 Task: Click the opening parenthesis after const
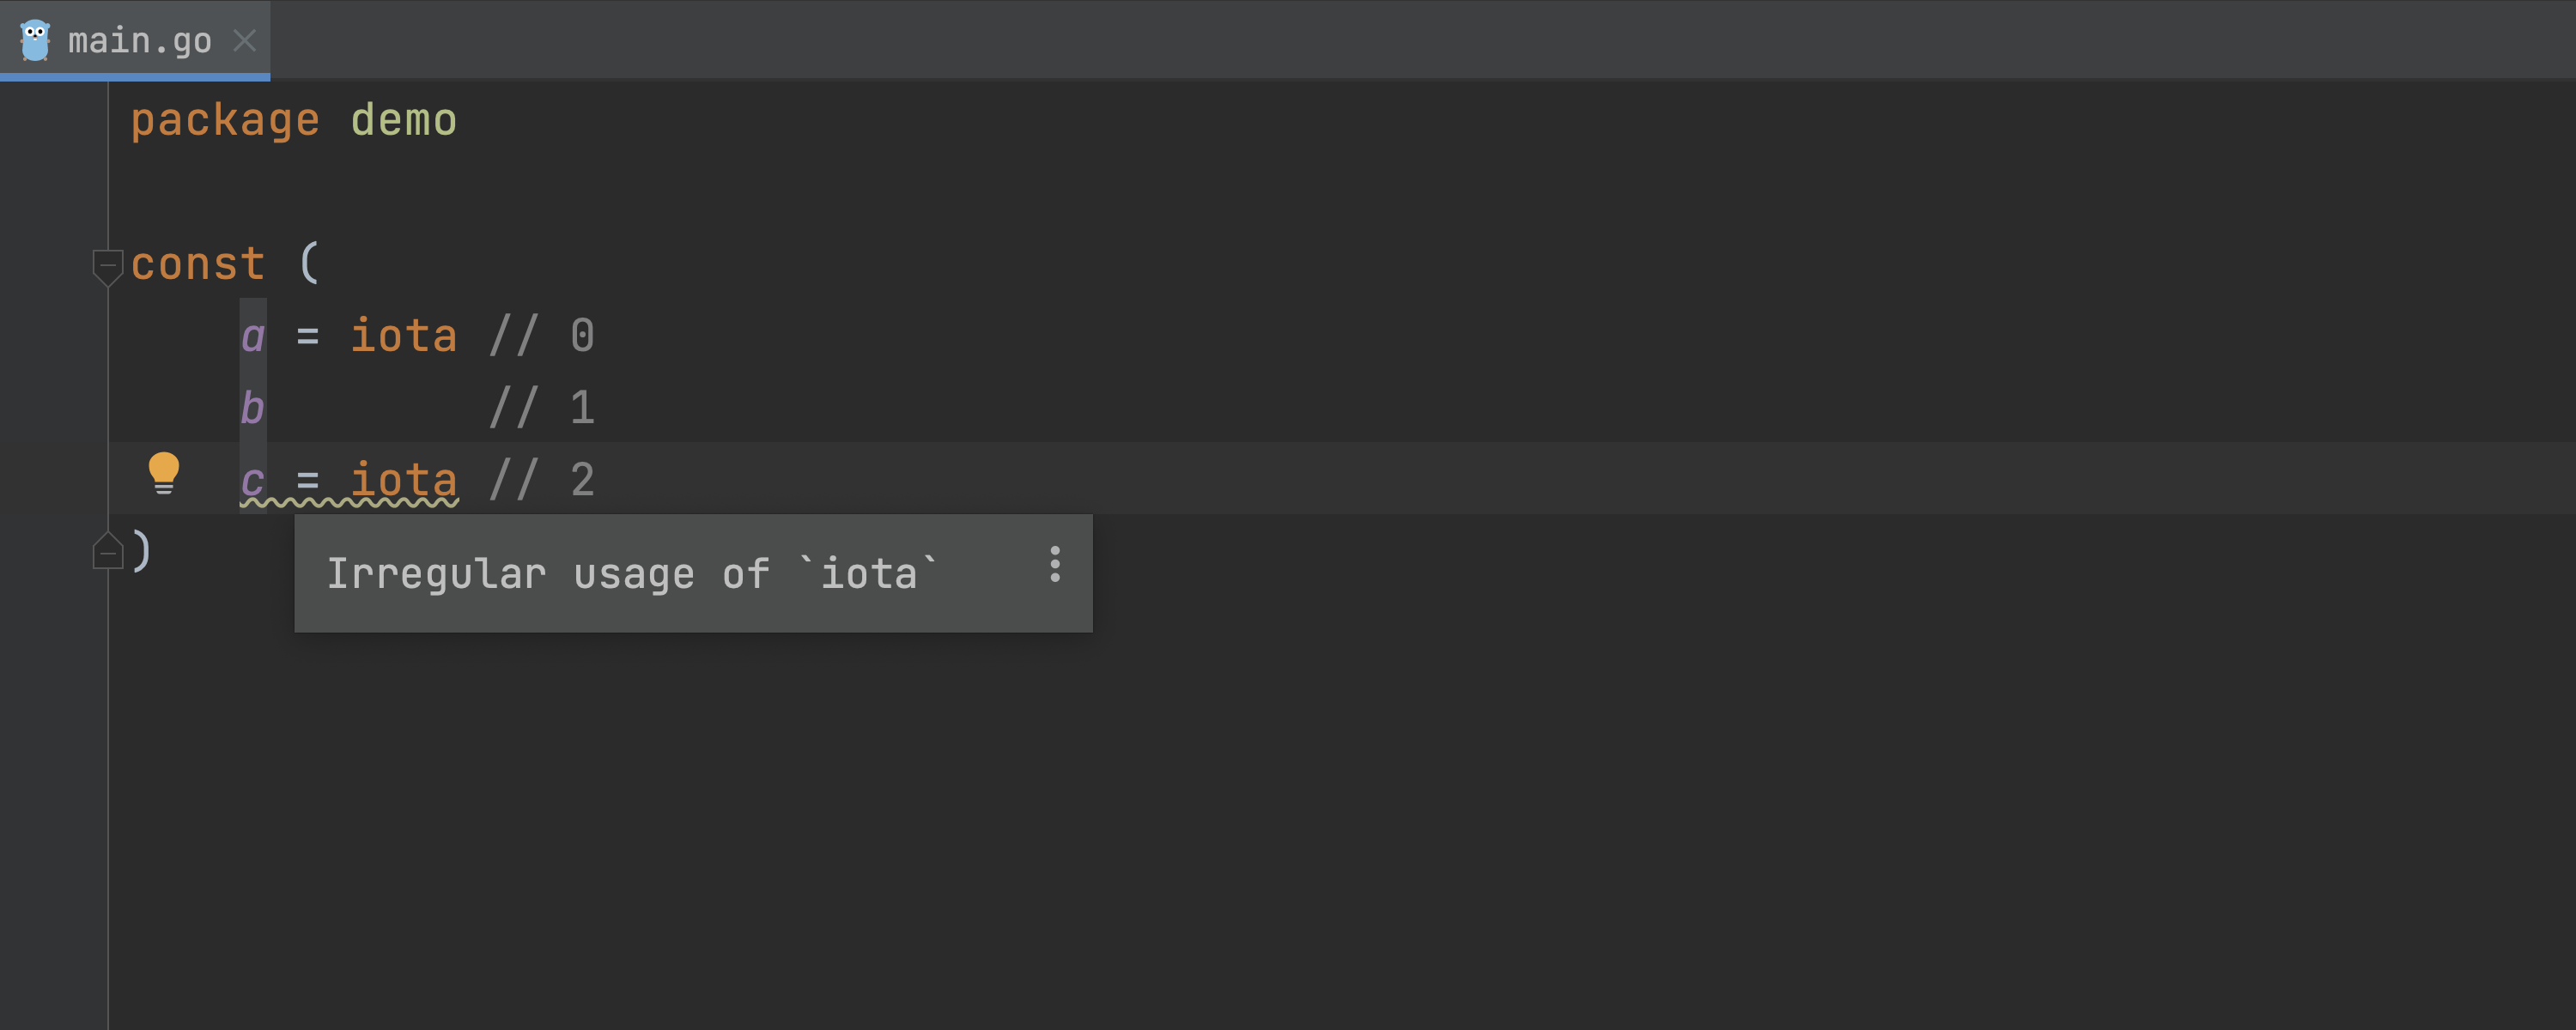309,264
